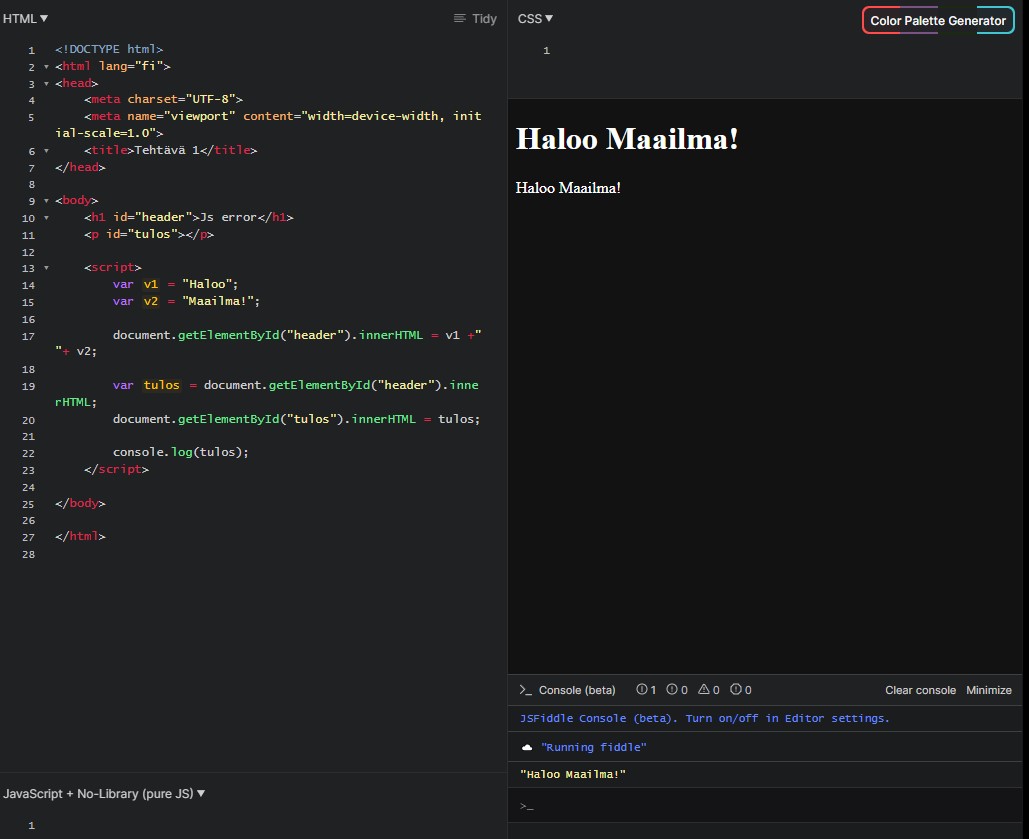Click the cloud icon beside "Running fiddle"
Screen dimensions: 1029x839
pyautogui.click(x=527, y=748)
